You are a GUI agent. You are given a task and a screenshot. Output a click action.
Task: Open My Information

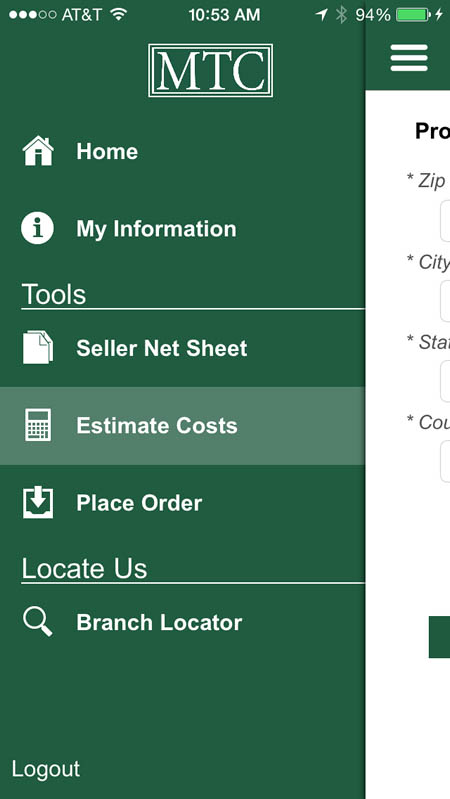pyautogui.click(x=182, y=228)
